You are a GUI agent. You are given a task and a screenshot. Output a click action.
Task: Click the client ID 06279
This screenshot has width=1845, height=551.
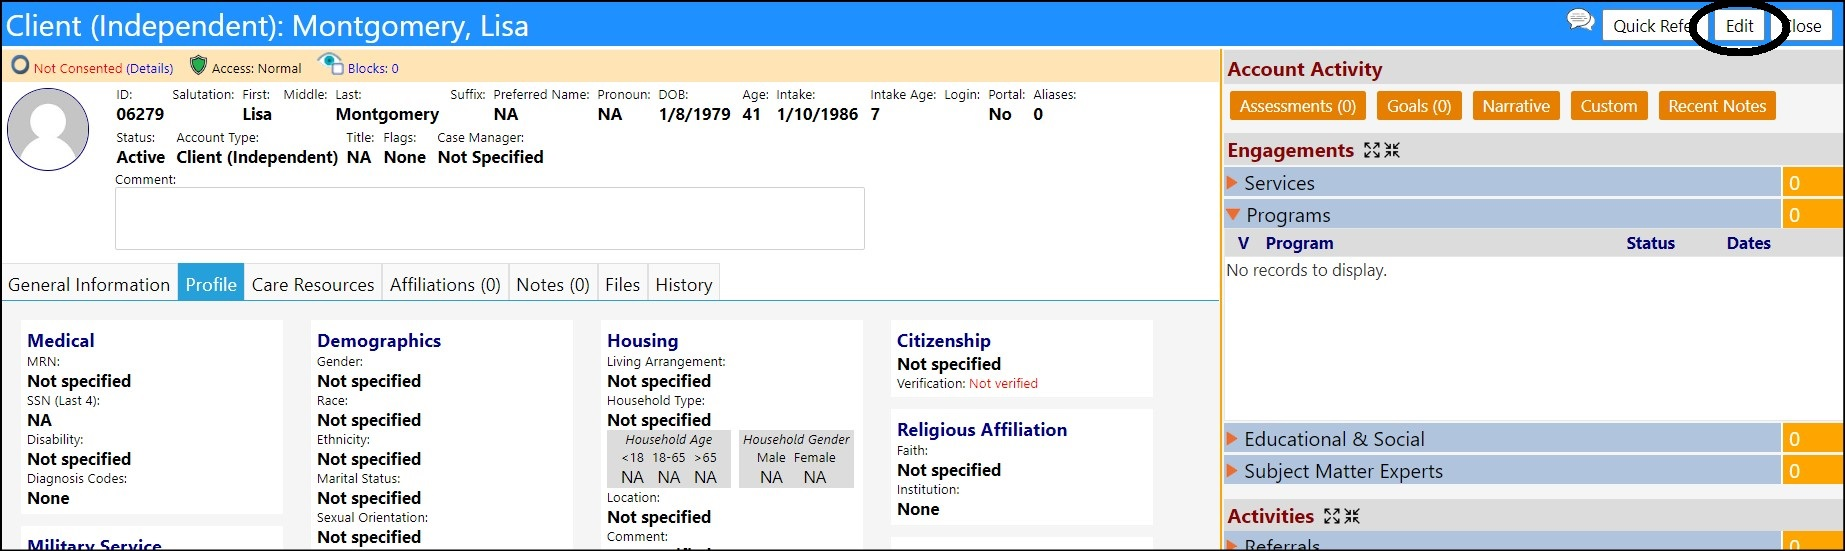pyautogui.click(x=140, y=114)
